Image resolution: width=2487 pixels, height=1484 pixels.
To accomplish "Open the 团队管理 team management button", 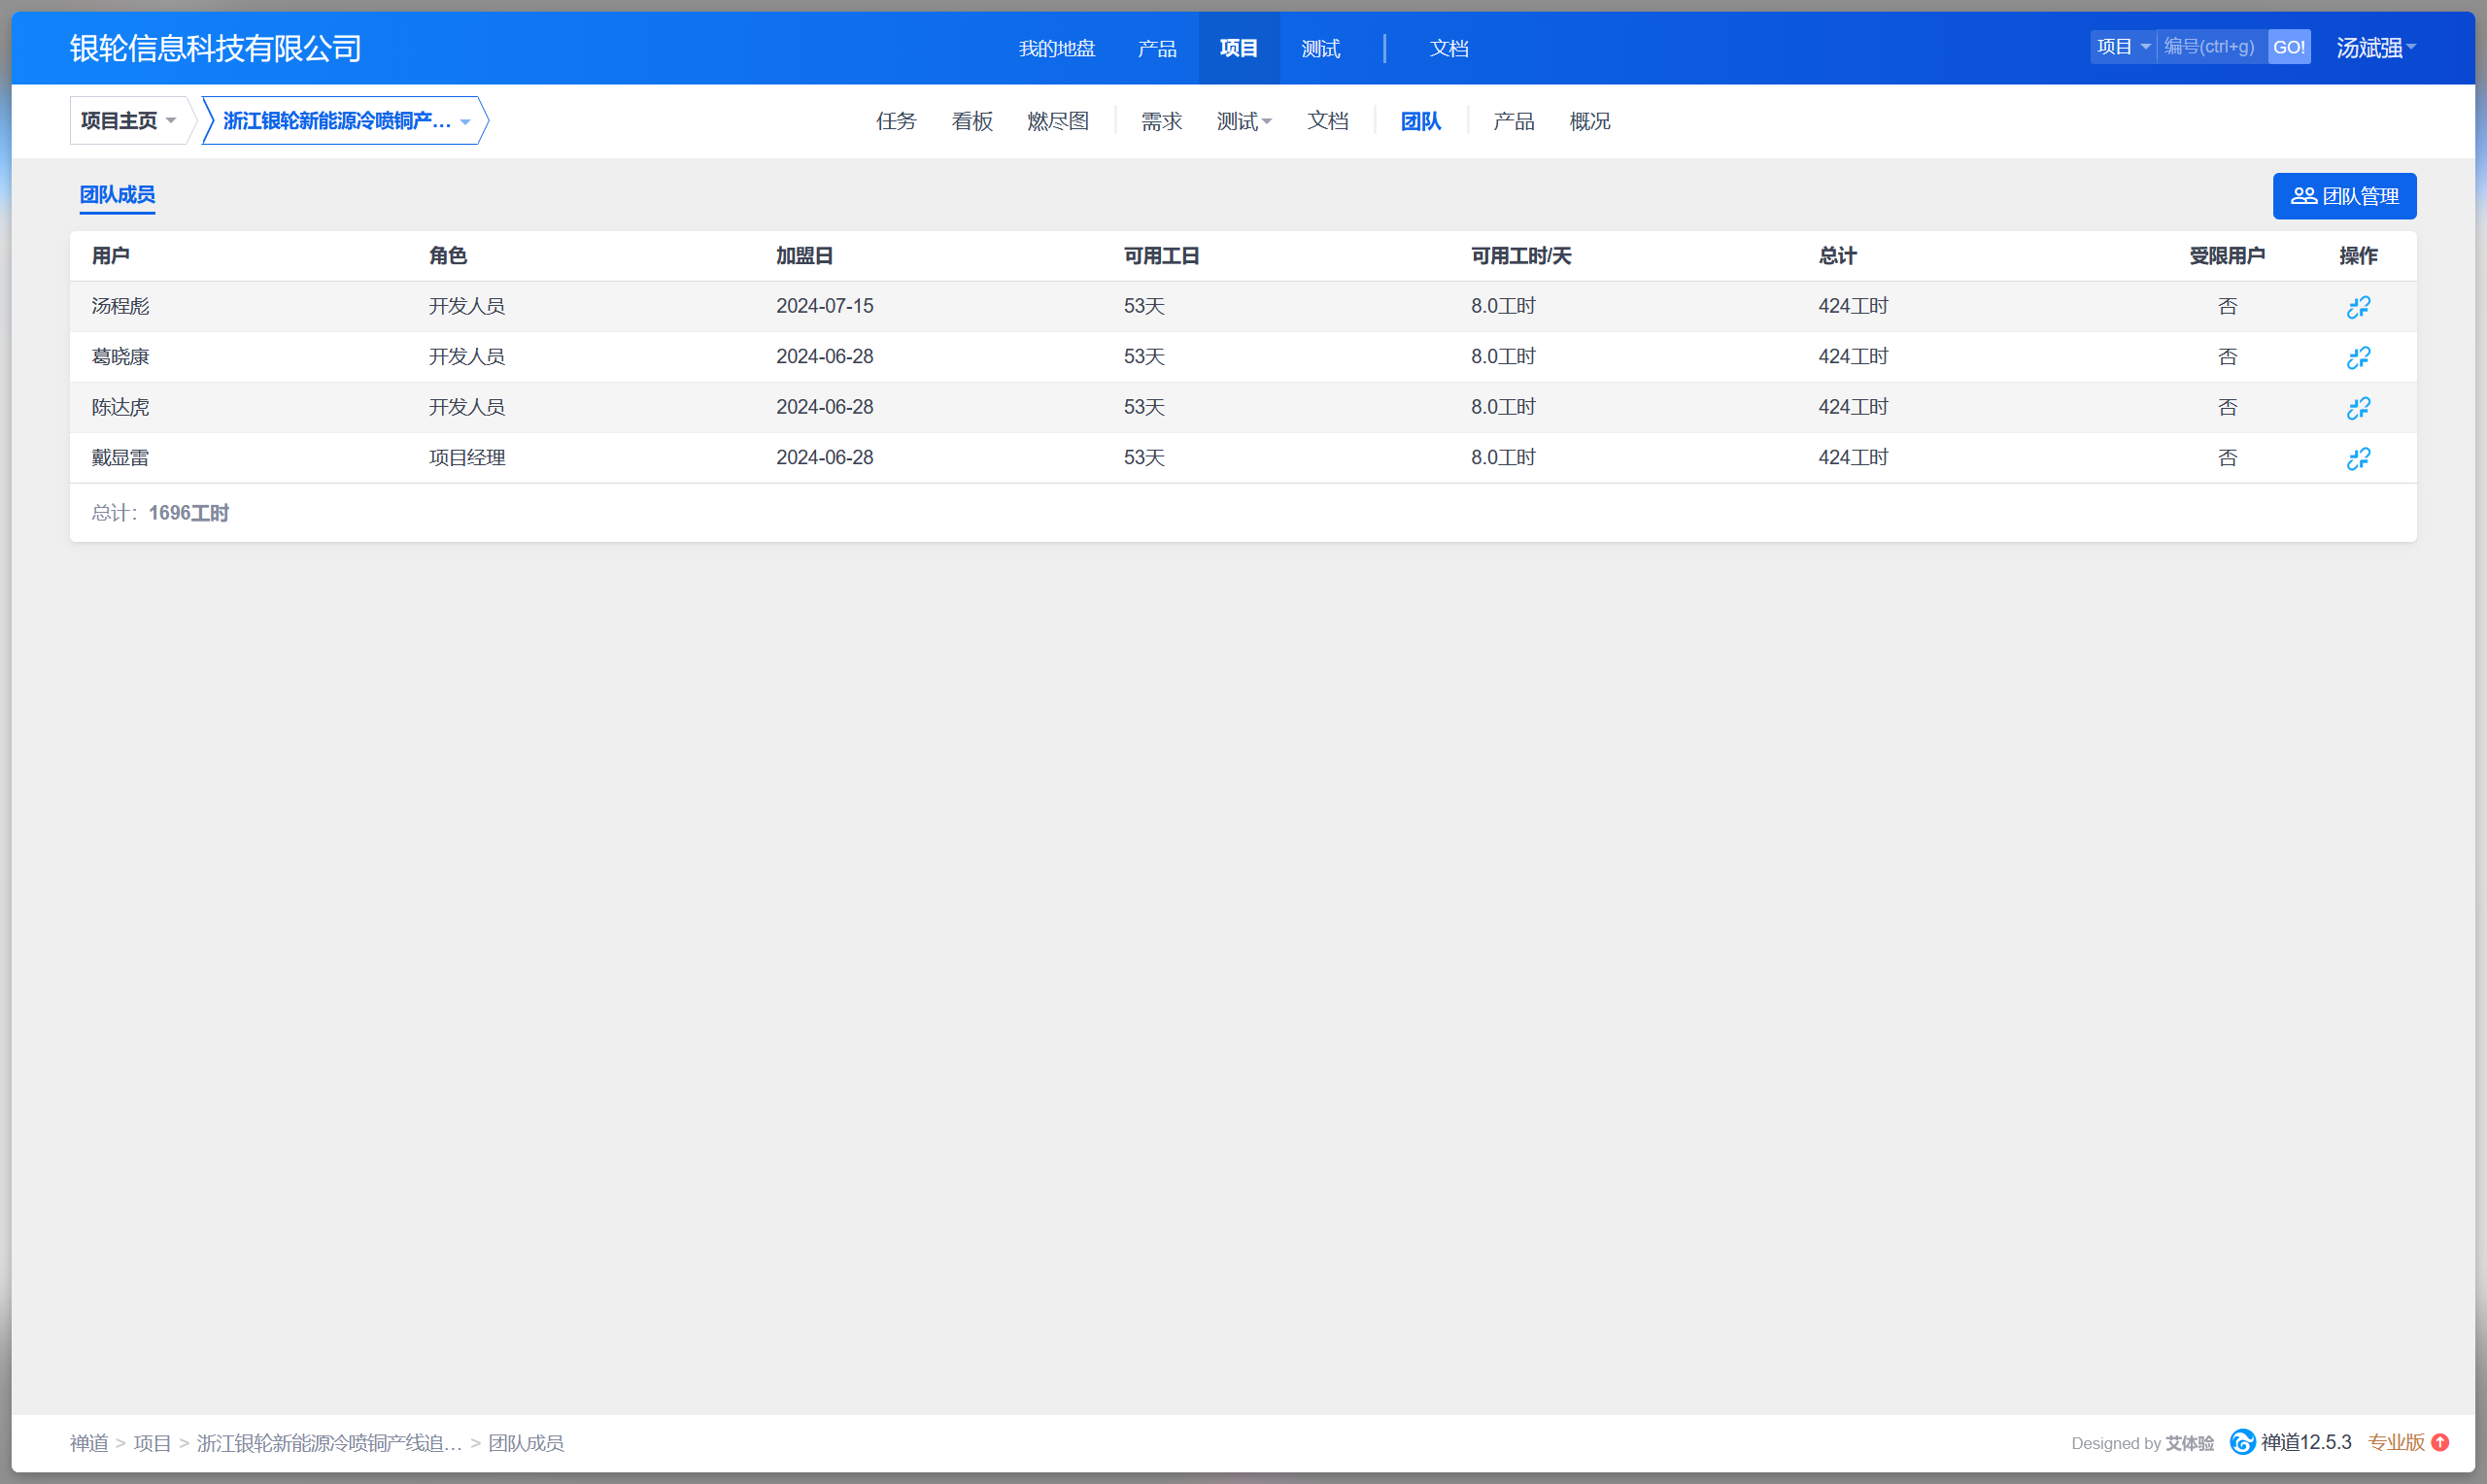I will coord(2343,196).
